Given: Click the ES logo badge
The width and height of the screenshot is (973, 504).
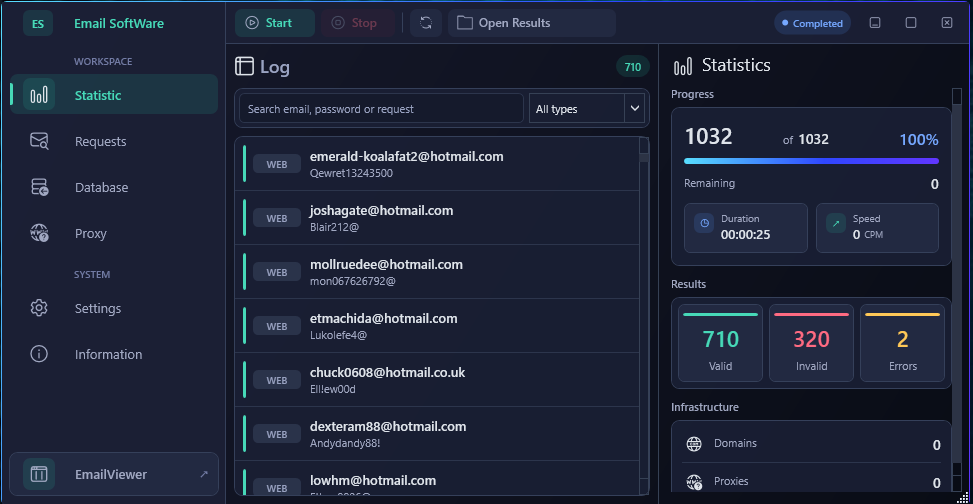Looking at the screenshot, I should coord(38,24).
